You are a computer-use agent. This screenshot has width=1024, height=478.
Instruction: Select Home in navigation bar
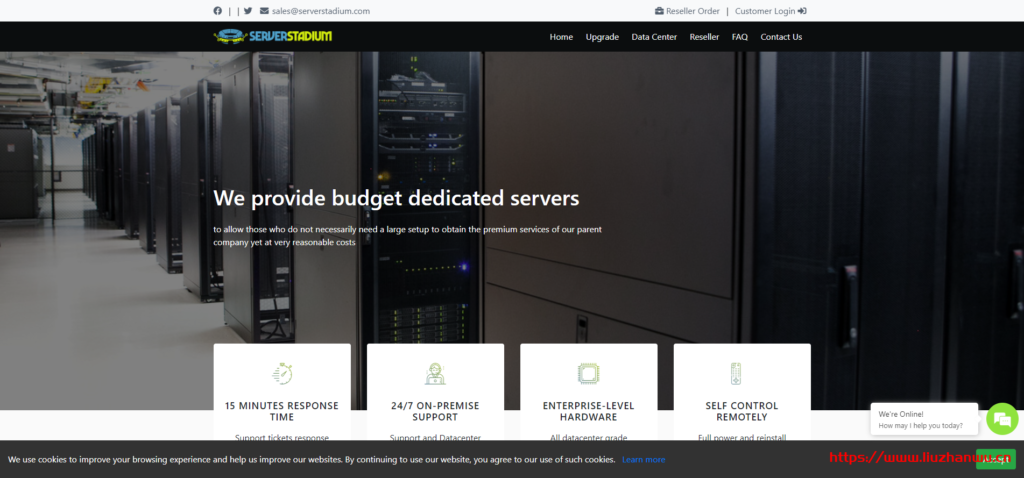[561, 37]
